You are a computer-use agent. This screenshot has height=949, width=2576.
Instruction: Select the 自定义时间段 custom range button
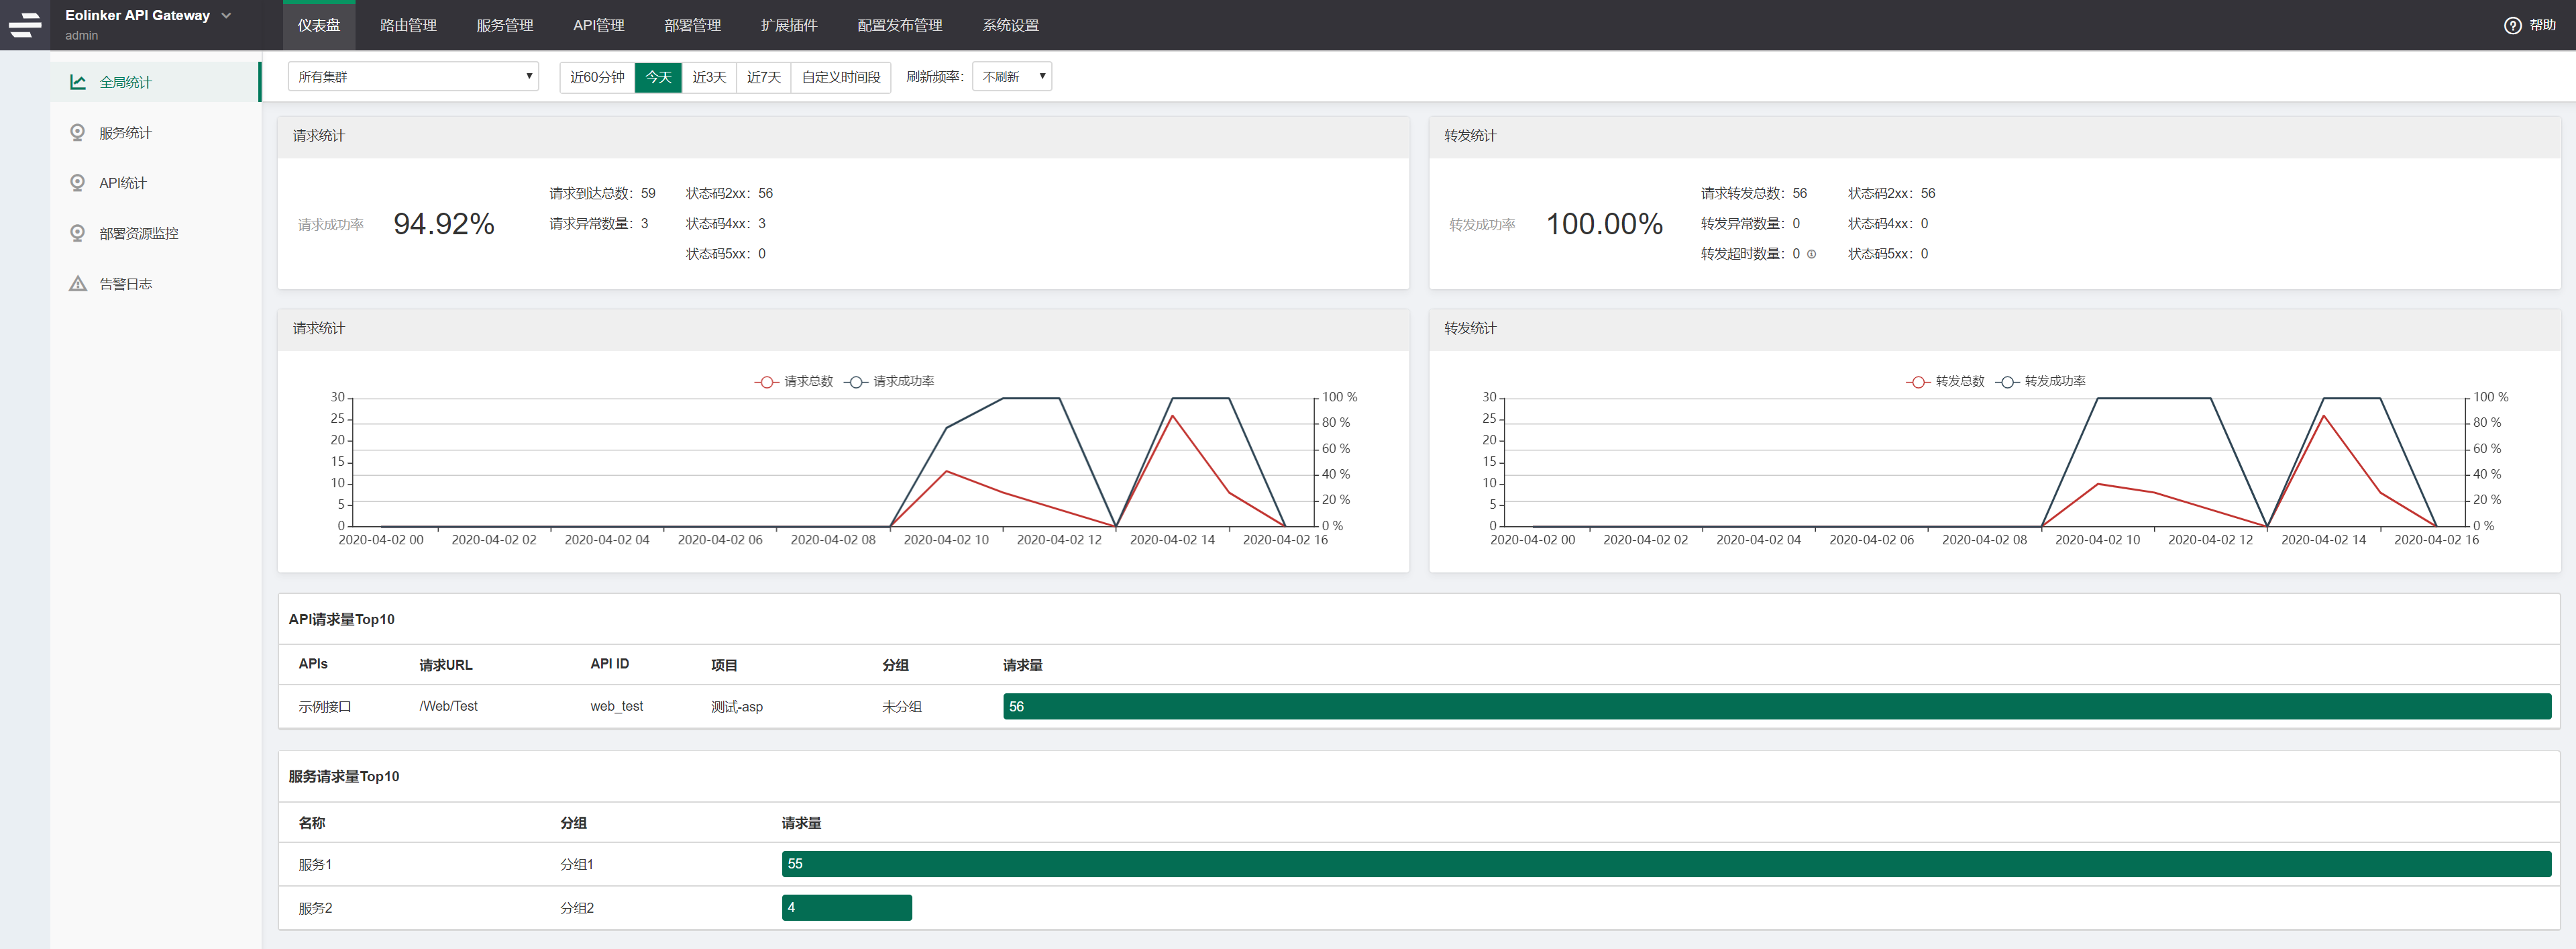840,77
